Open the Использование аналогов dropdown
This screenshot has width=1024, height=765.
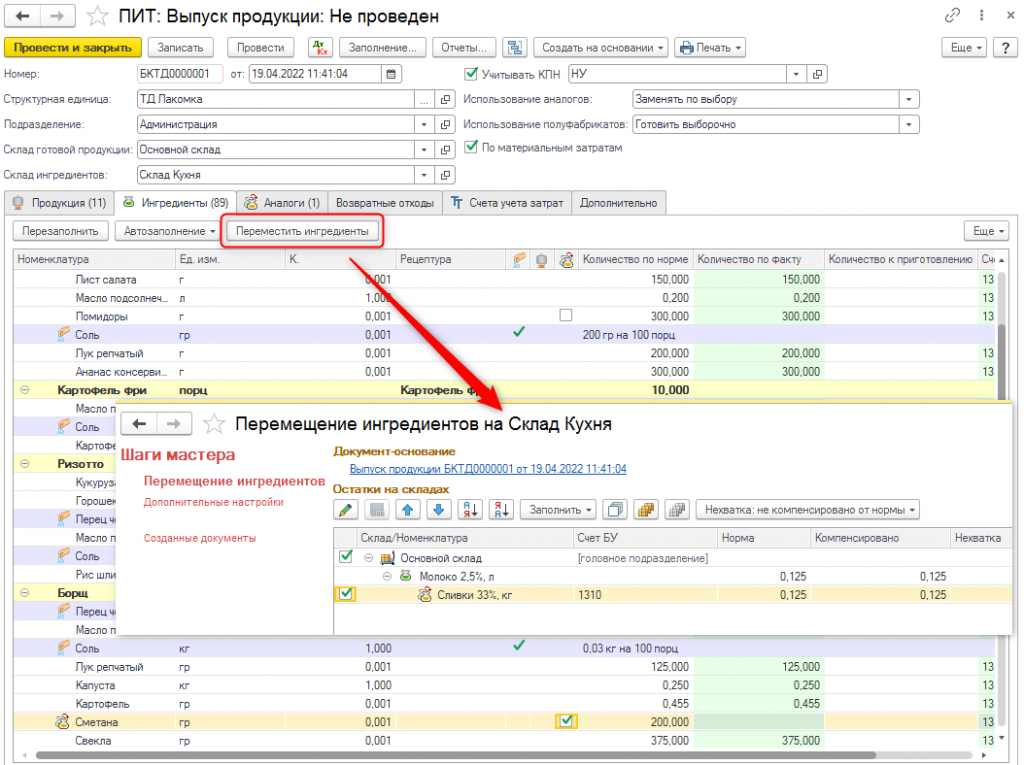click(x=908, y=99)
